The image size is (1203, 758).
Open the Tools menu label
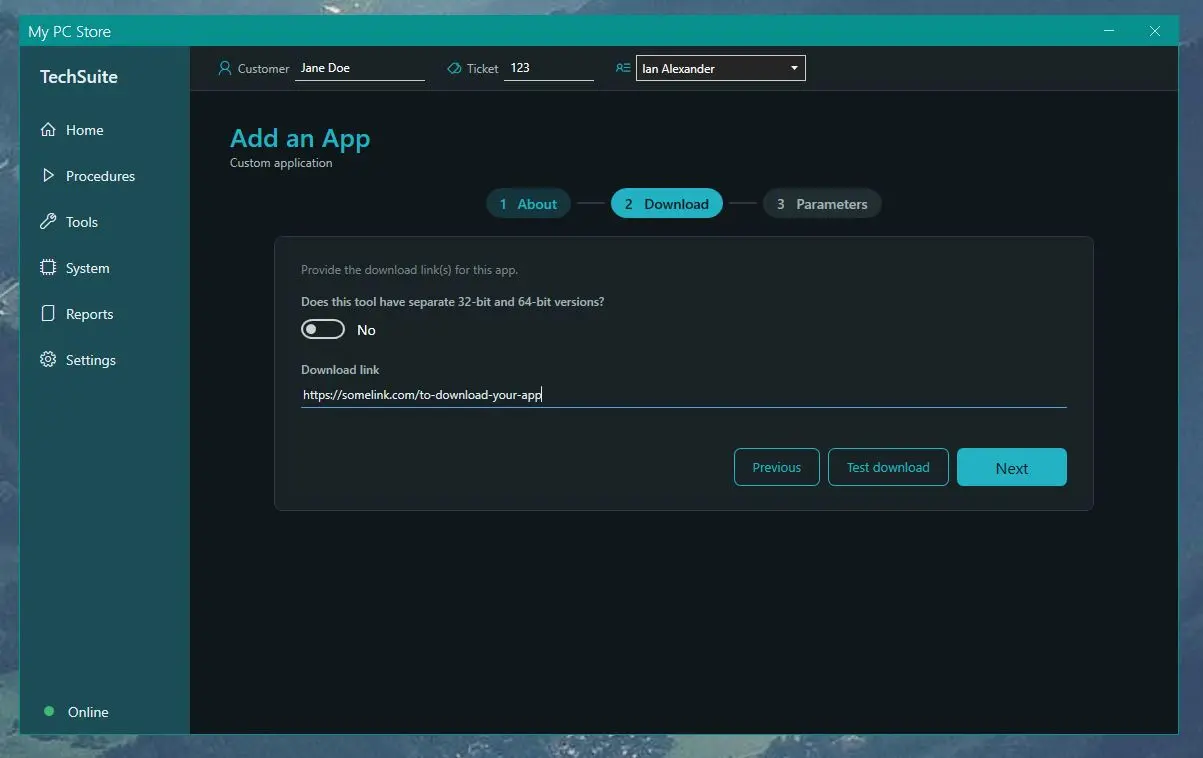(x=82, y=222)
